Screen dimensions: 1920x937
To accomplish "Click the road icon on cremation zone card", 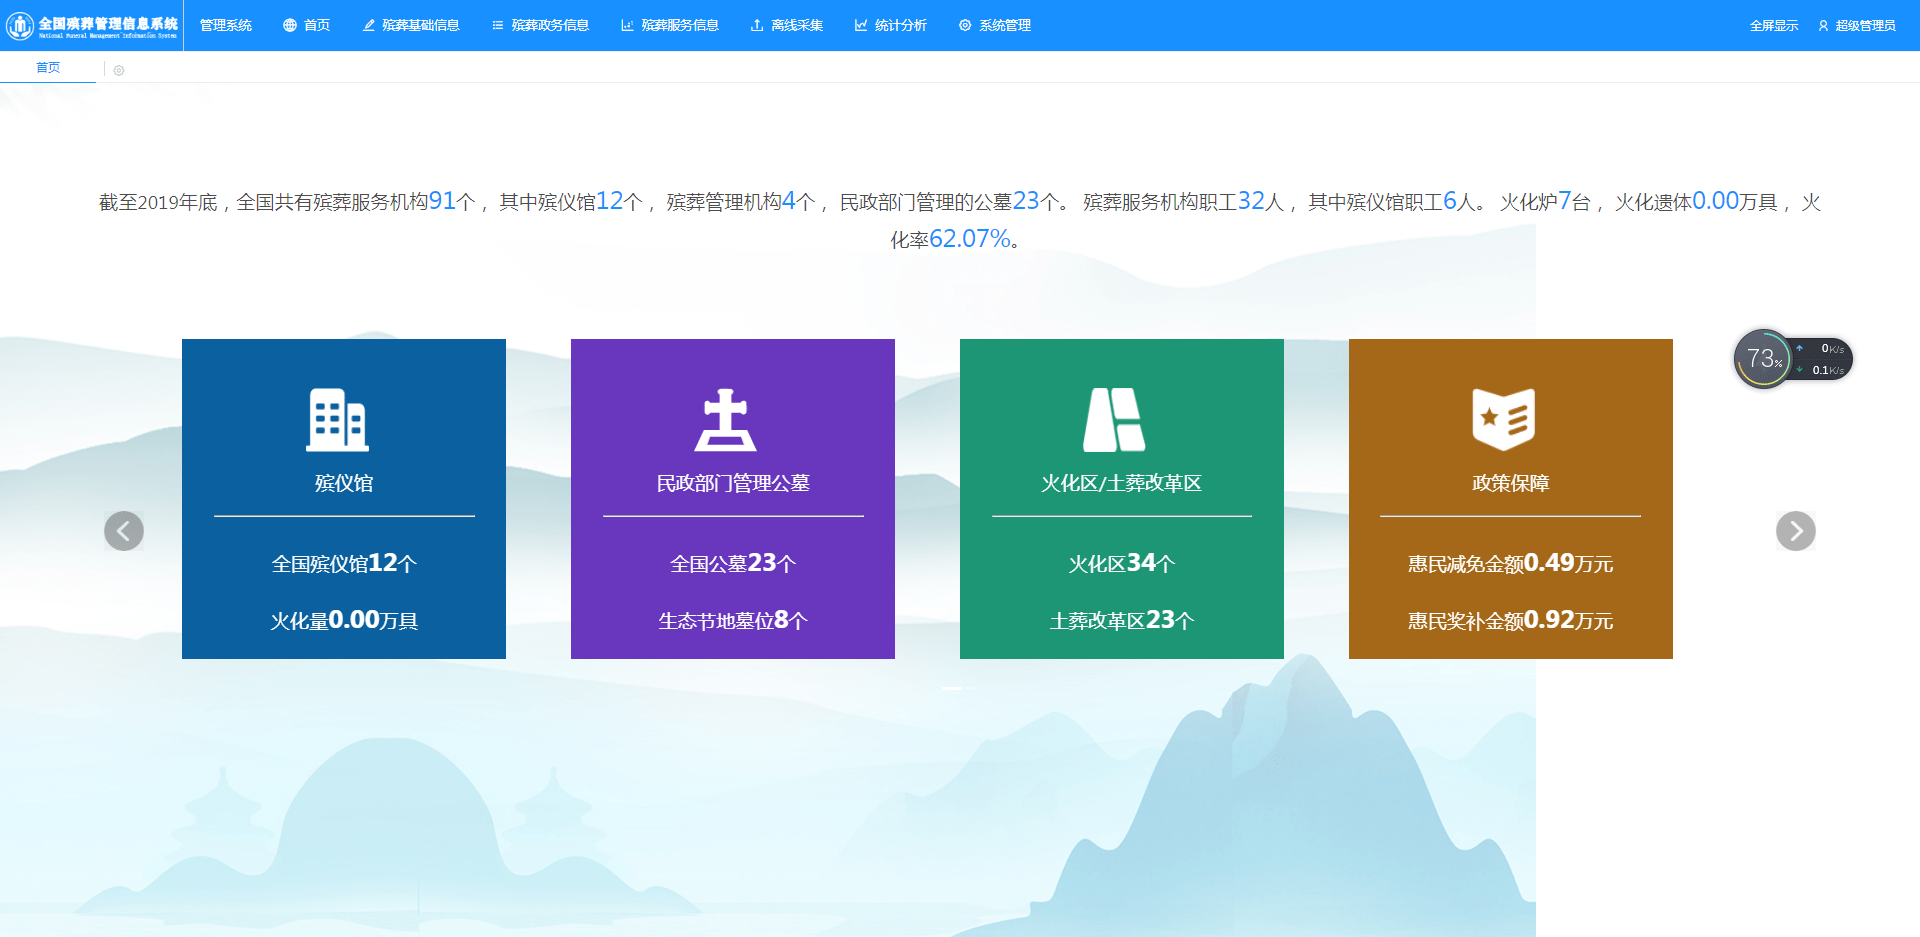I will click(1114, 419).
